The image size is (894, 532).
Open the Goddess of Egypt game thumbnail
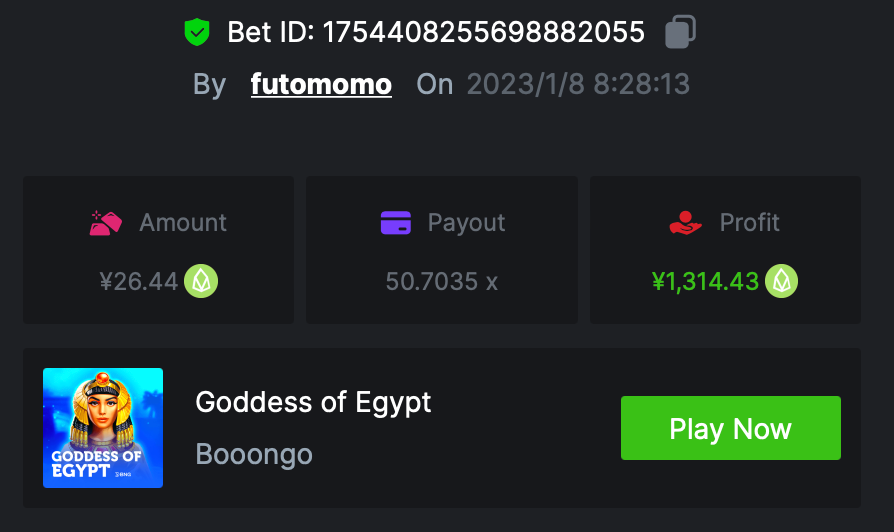(103, 428)
